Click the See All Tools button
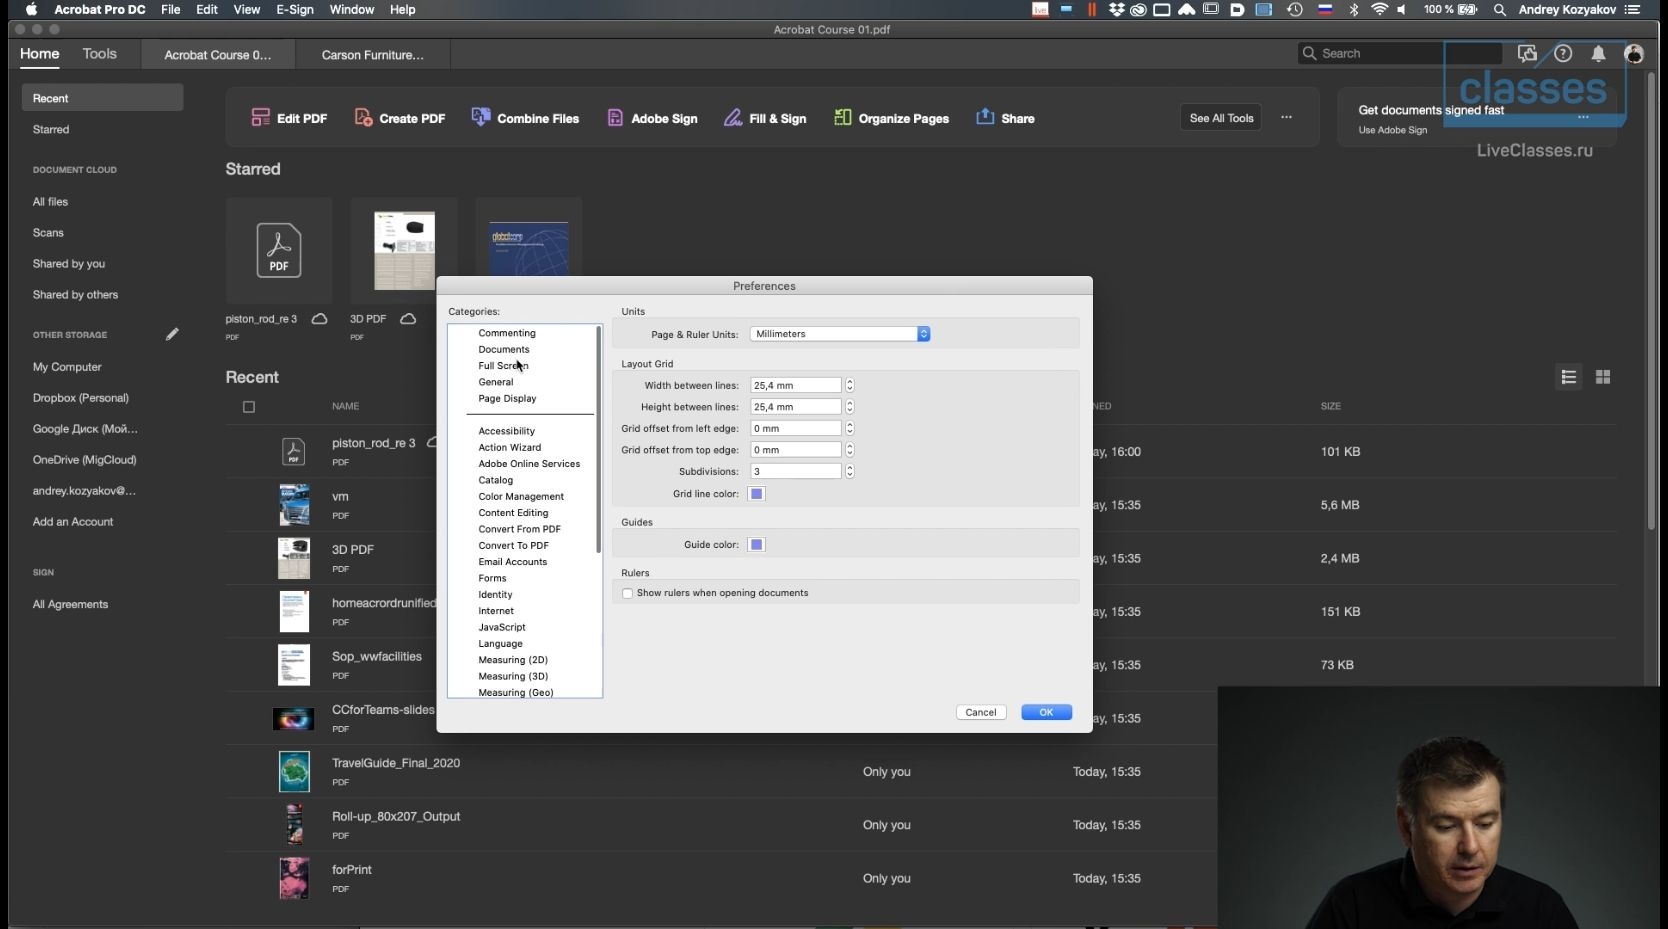1668x929 pixels. click(x=1221, y=118)
